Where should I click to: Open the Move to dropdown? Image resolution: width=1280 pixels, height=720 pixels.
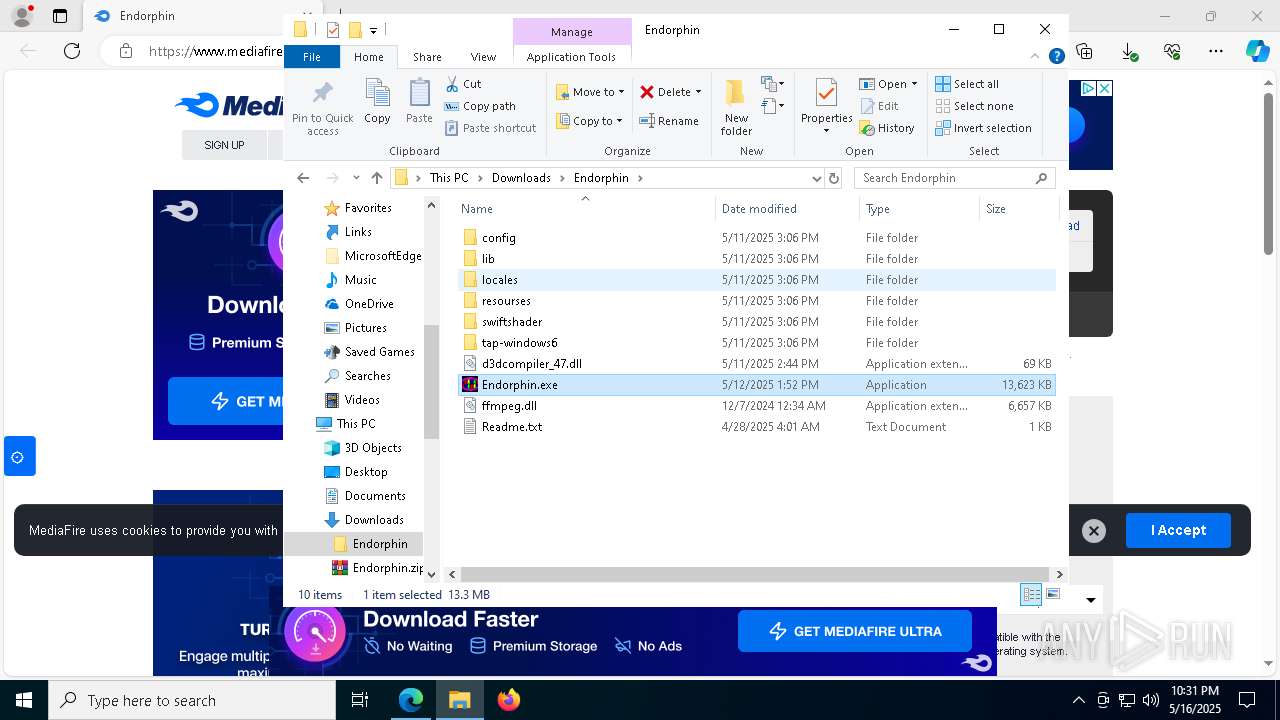590,92
